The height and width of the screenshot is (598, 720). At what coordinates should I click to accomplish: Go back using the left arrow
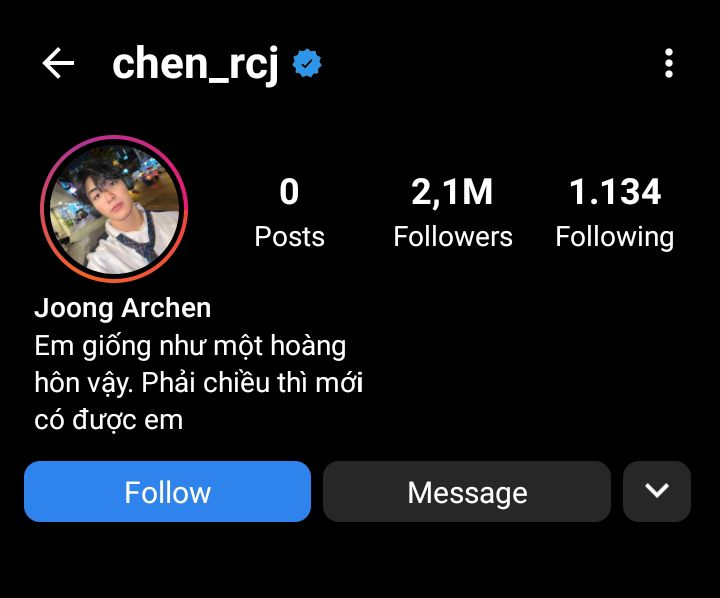(x=58, y=63)
